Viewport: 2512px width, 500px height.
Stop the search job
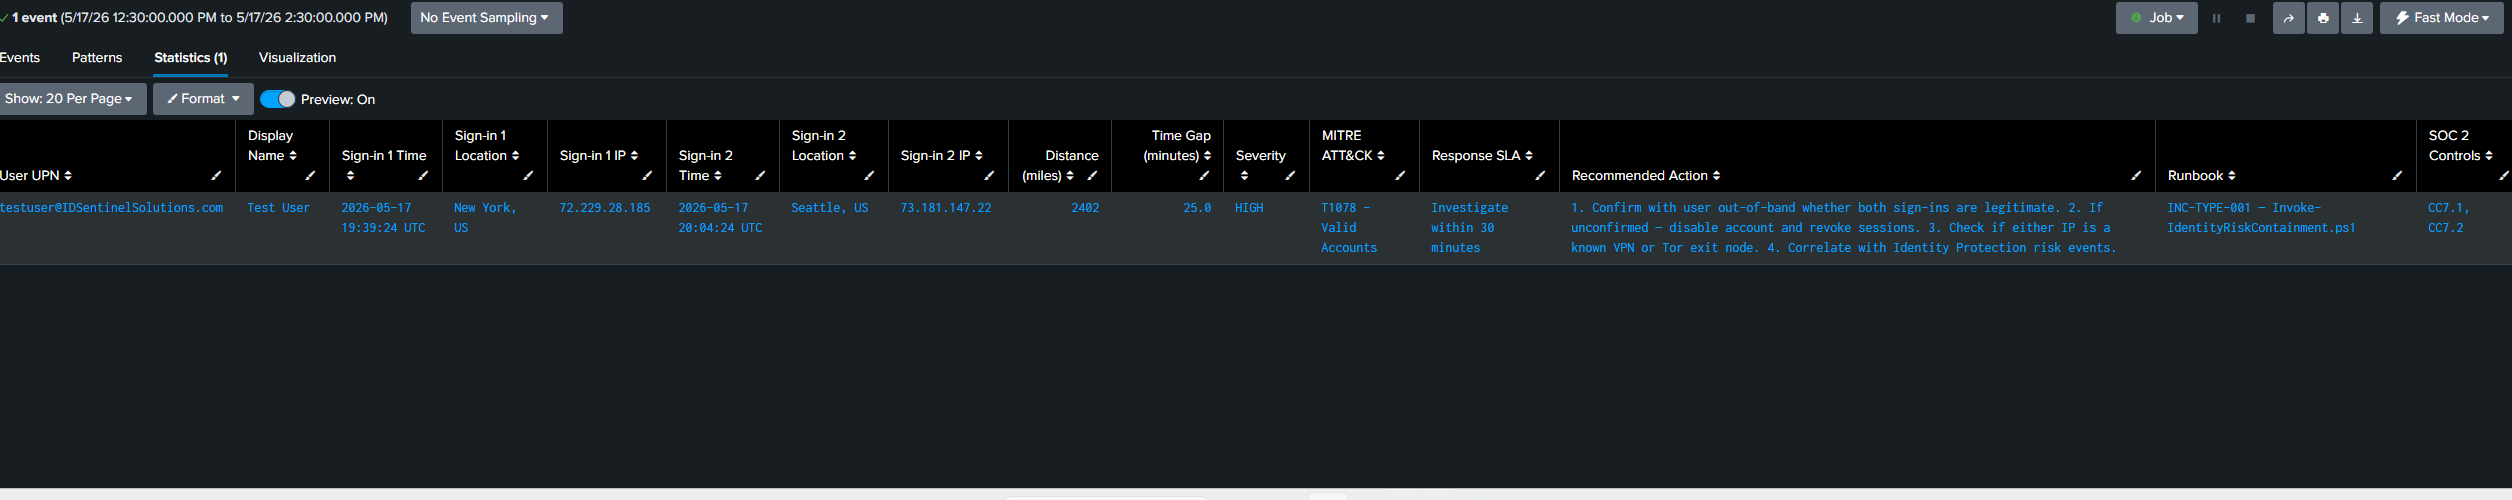point(2250,18)
